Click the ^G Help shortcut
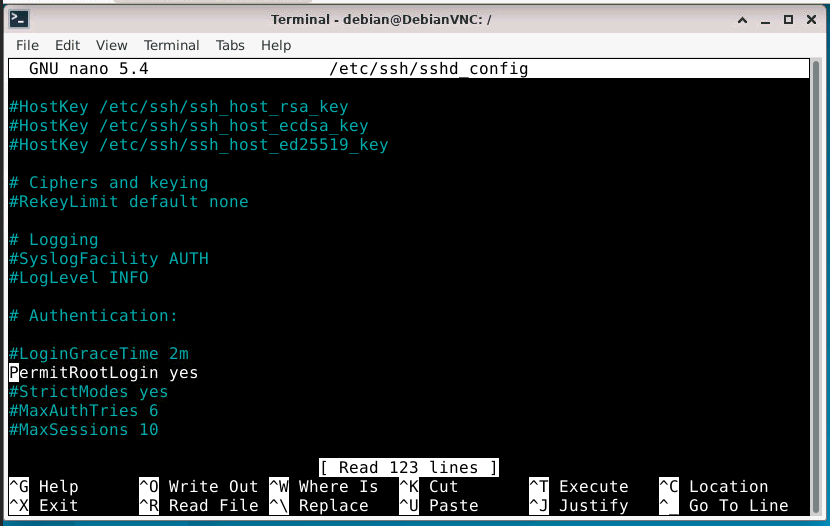 (44, 487)
